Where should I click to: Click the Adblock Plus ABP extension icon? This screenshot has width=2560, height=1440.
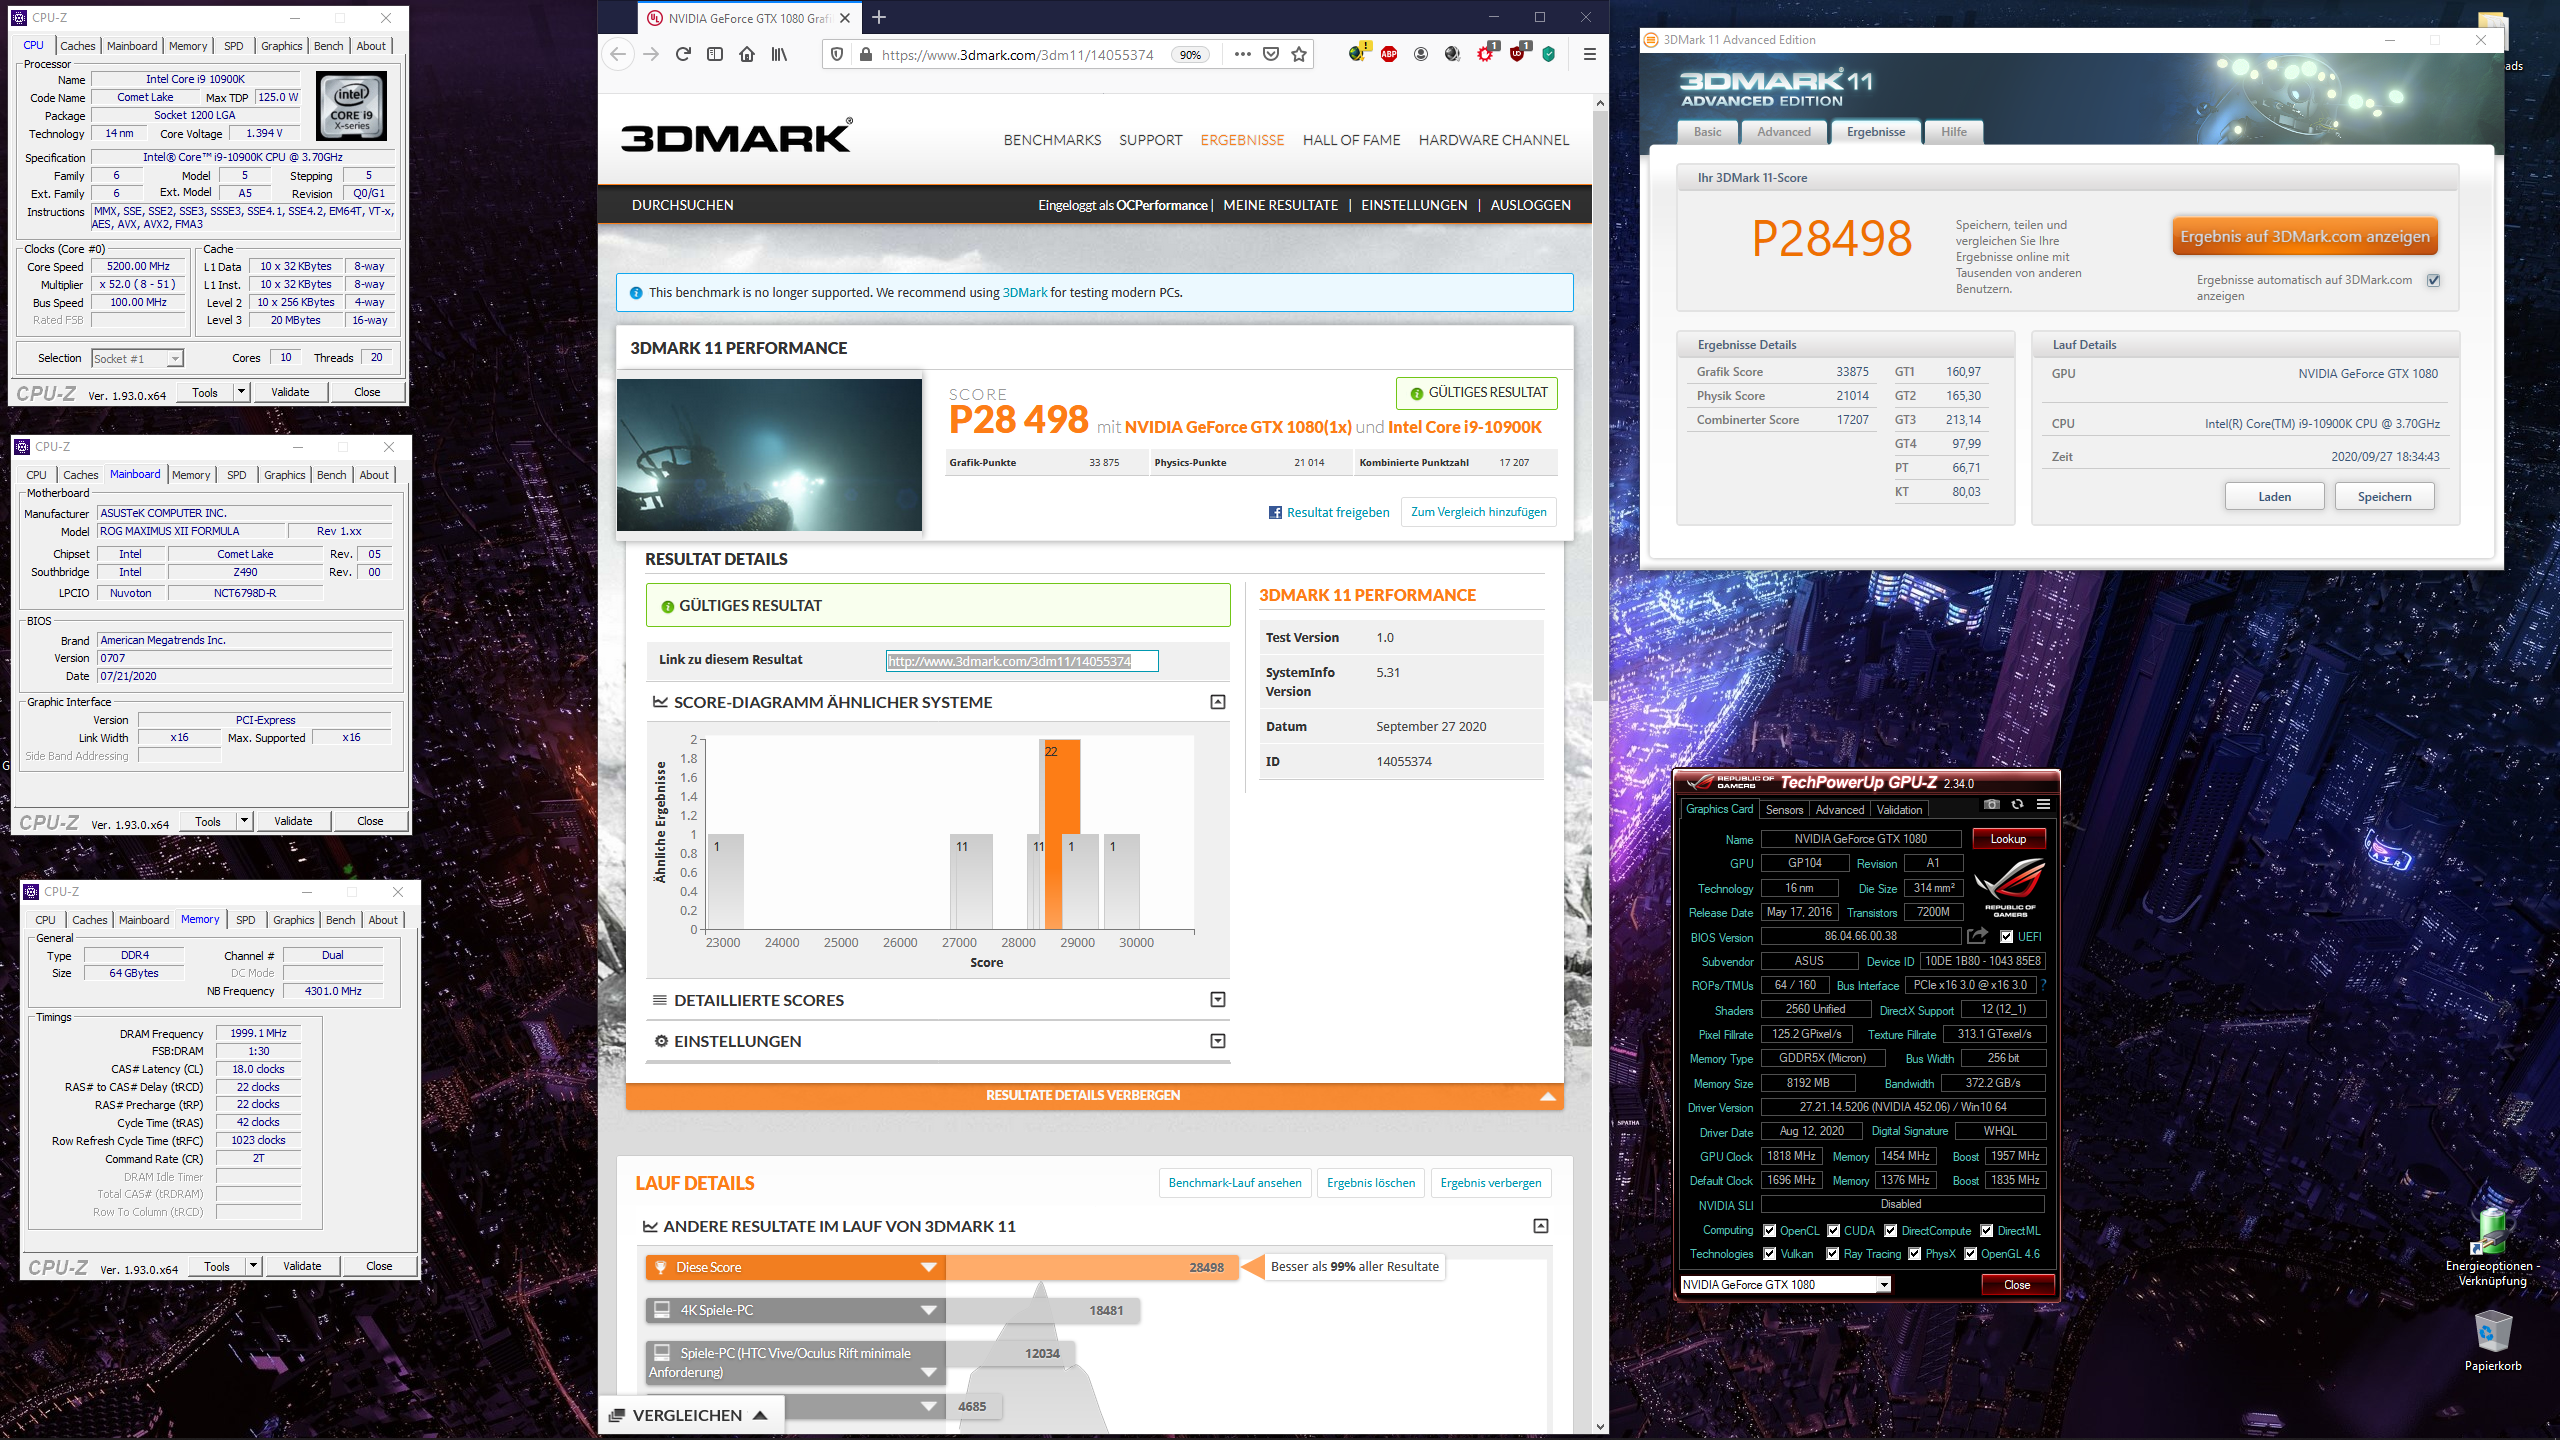[x=1389, y=54]
